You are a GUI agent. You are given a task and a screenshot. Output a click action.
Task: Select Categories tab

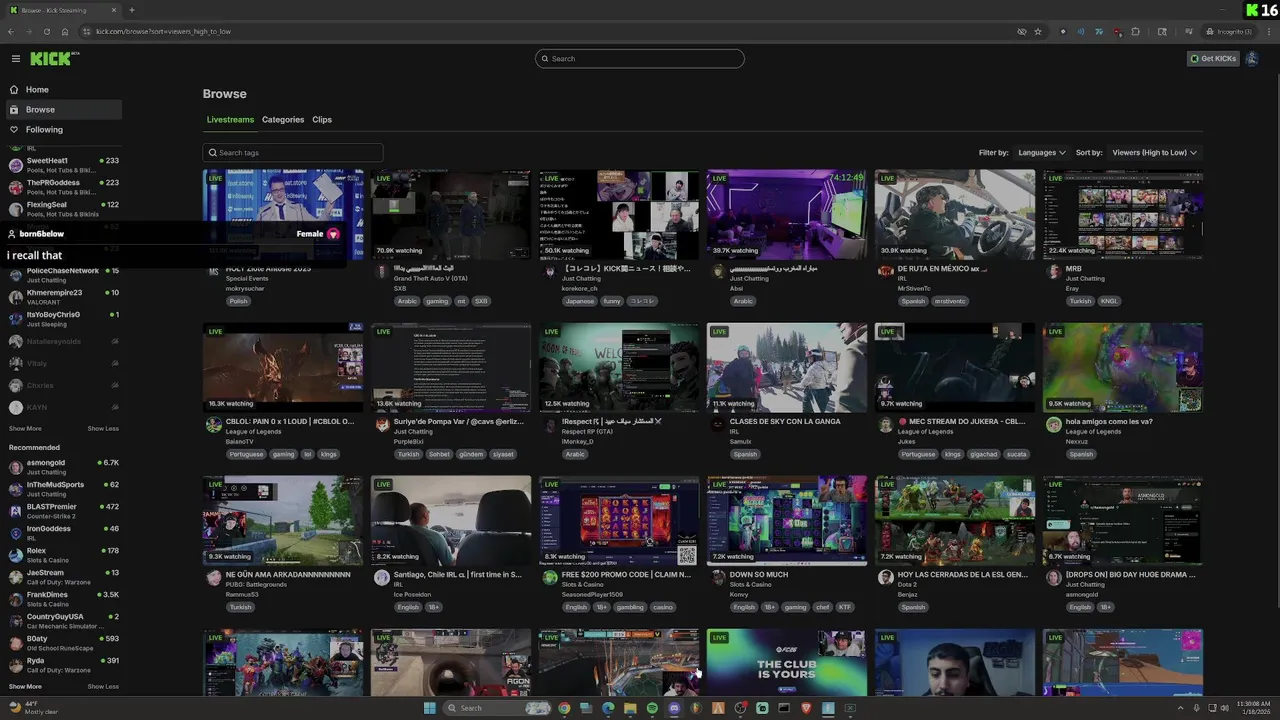pyautogui.click(x=283, y=120)
